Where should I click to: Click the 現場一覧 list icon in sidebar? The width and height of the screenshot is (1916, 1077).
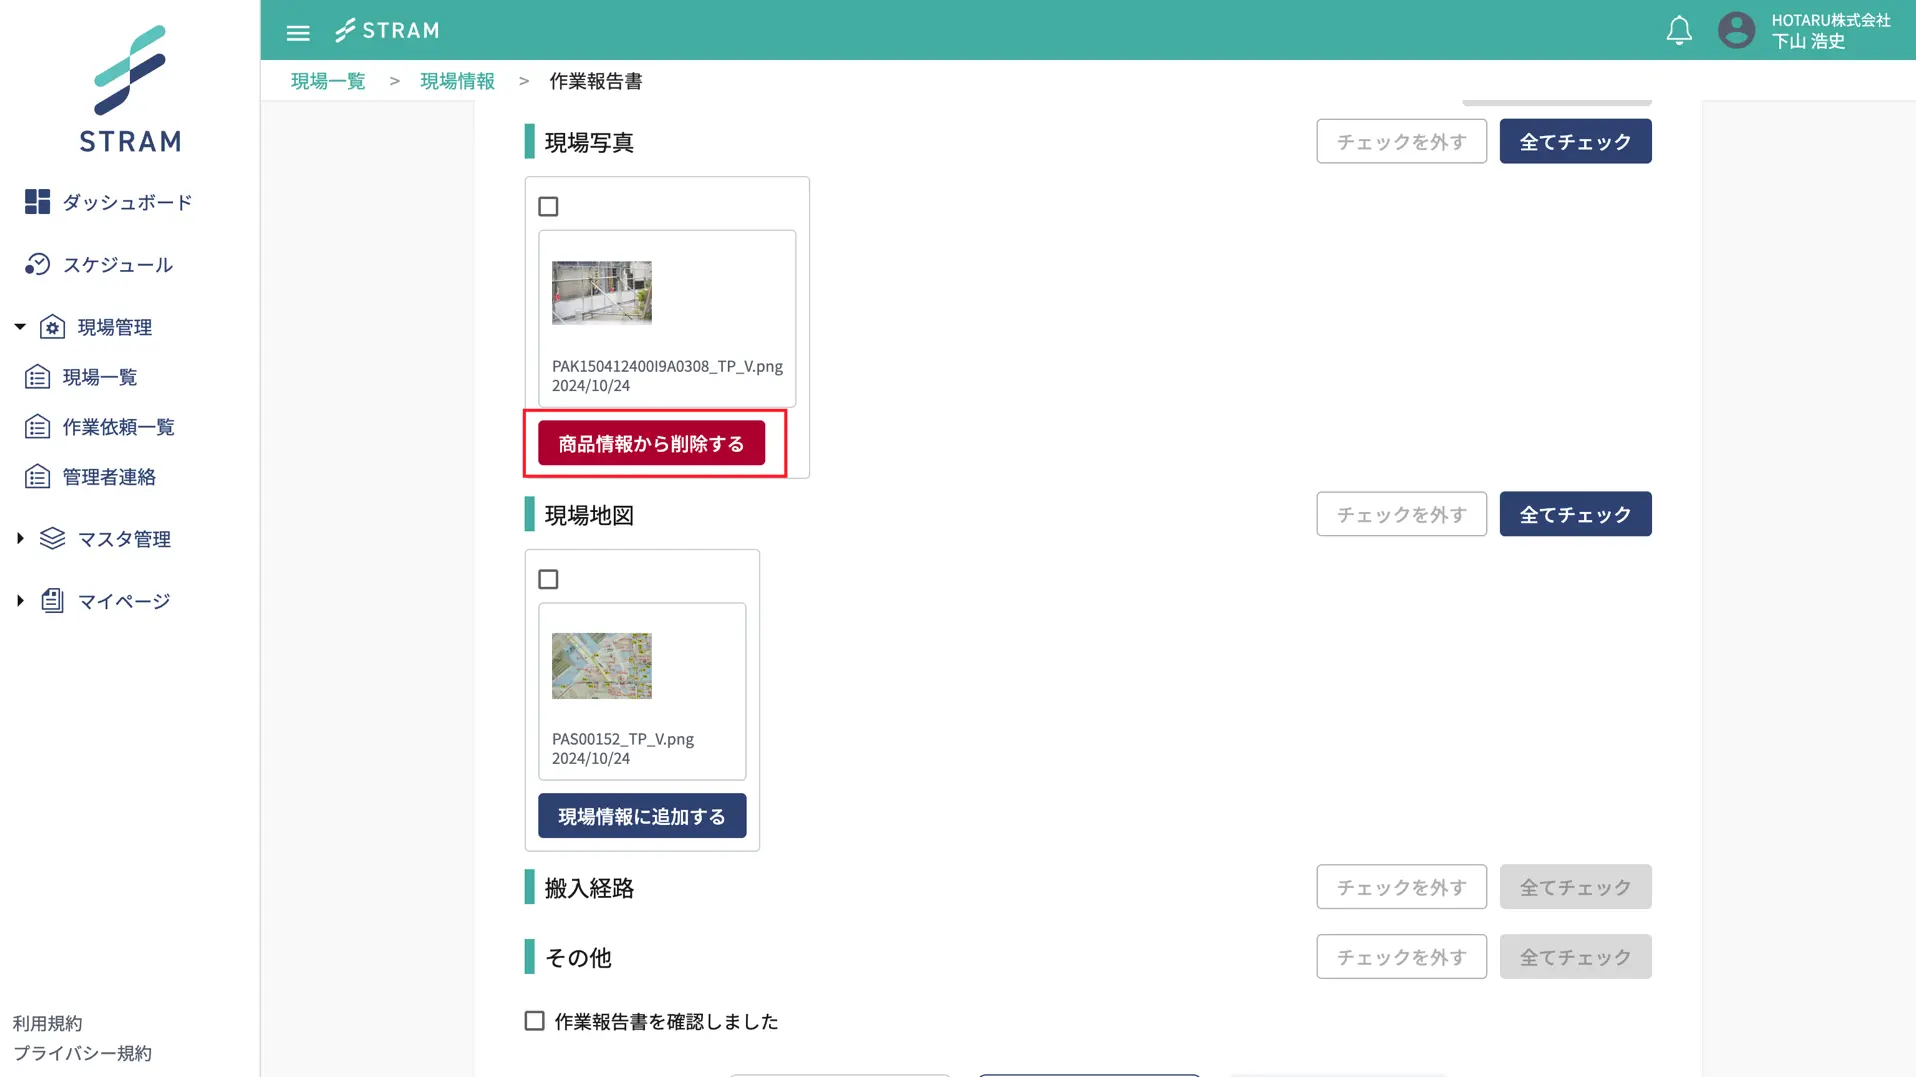click(37, 377)
